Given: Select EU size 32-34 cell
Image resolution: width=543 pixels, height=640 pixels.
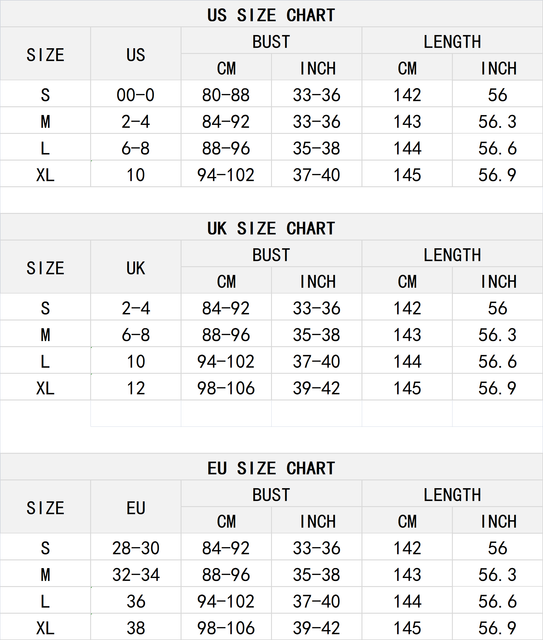Looking at the screenshot, I should [x=136, y=575].
